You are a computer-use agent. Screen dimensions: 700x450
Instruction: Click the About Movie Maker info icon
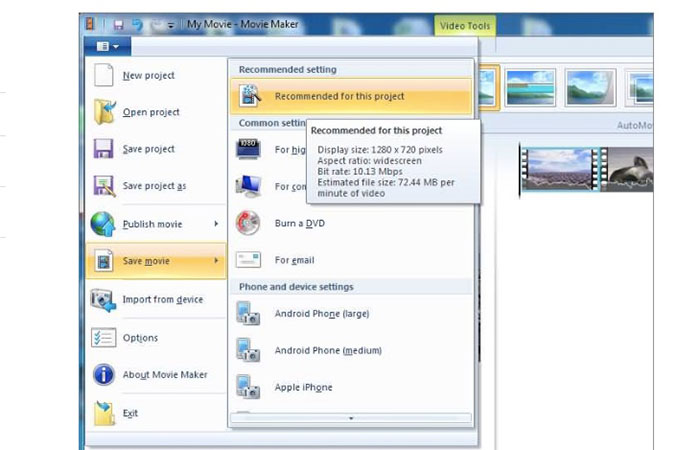point(104,375)
